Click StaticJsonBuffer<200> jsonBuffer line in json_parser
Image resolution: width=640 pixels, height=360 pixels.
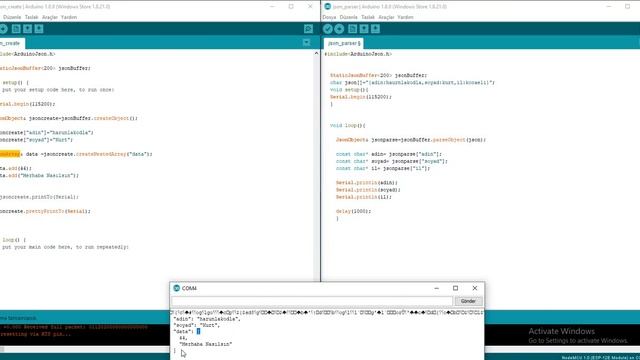point(378,75)
